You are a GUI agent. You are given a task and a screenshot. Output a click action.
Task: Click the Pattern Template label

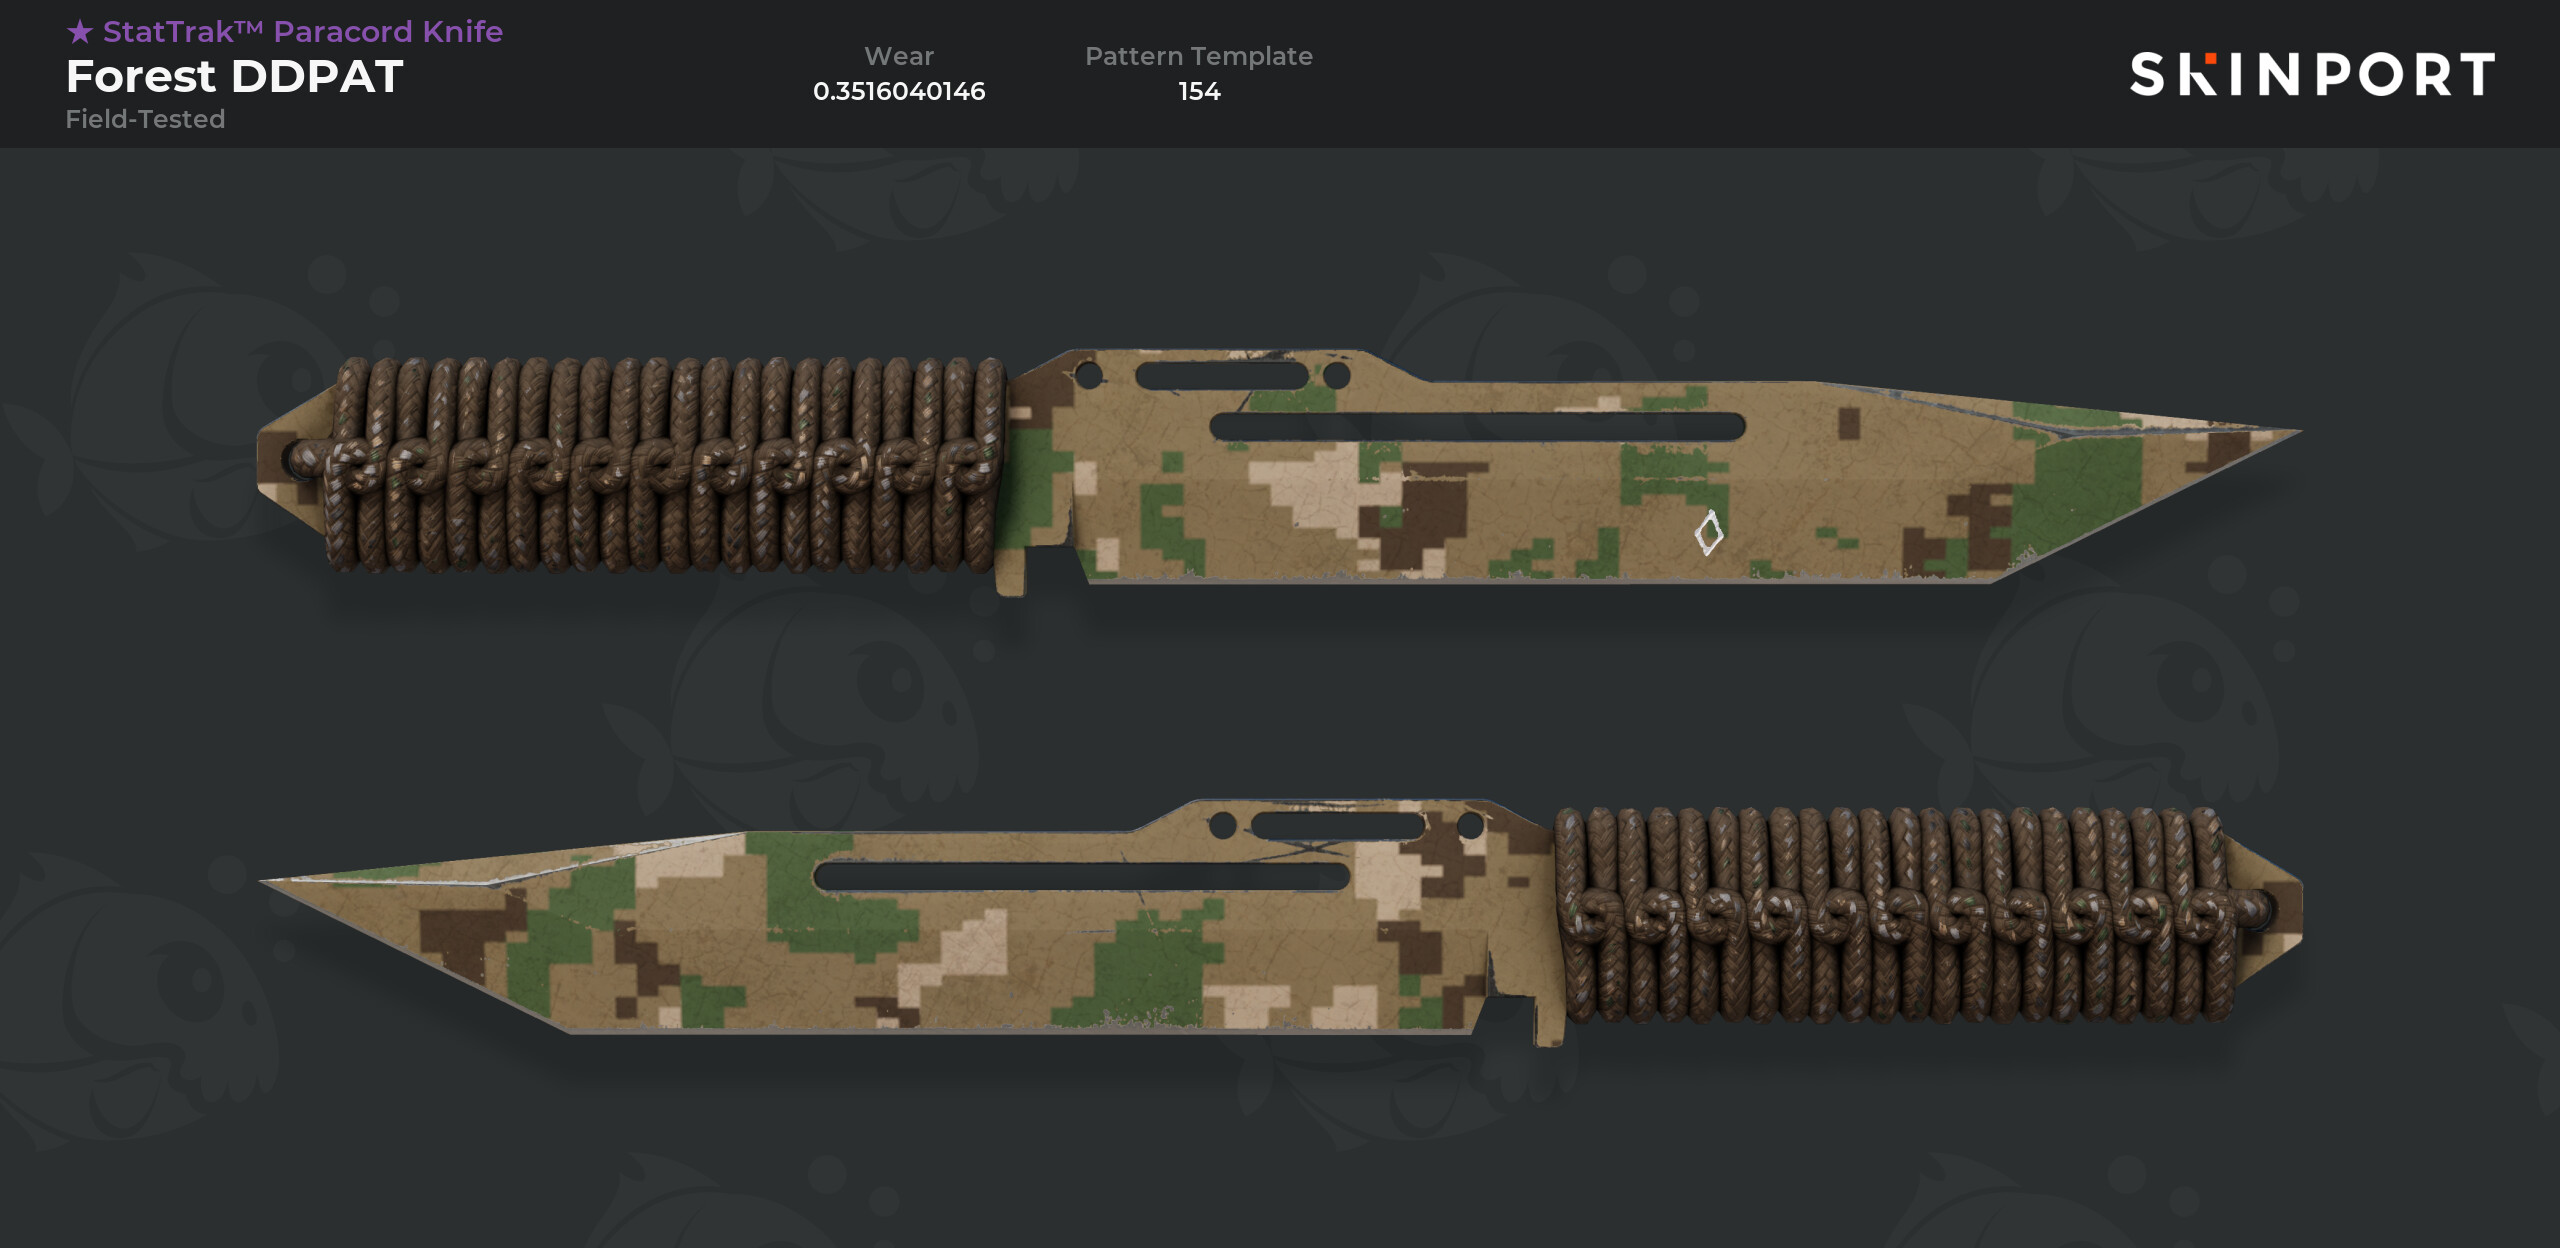pyautogui.click(x=1199, y=56)
